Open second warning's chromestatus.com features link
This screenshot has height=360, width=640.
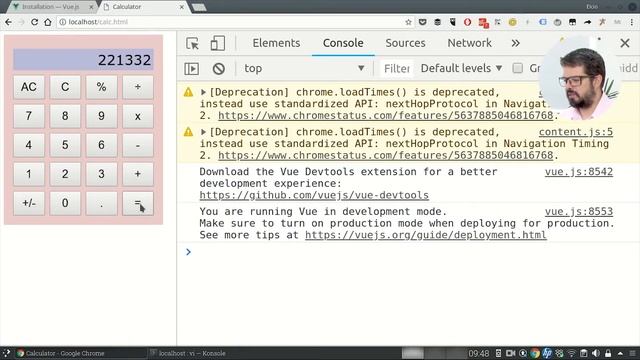pyautogui.click(x=385, y=156)
